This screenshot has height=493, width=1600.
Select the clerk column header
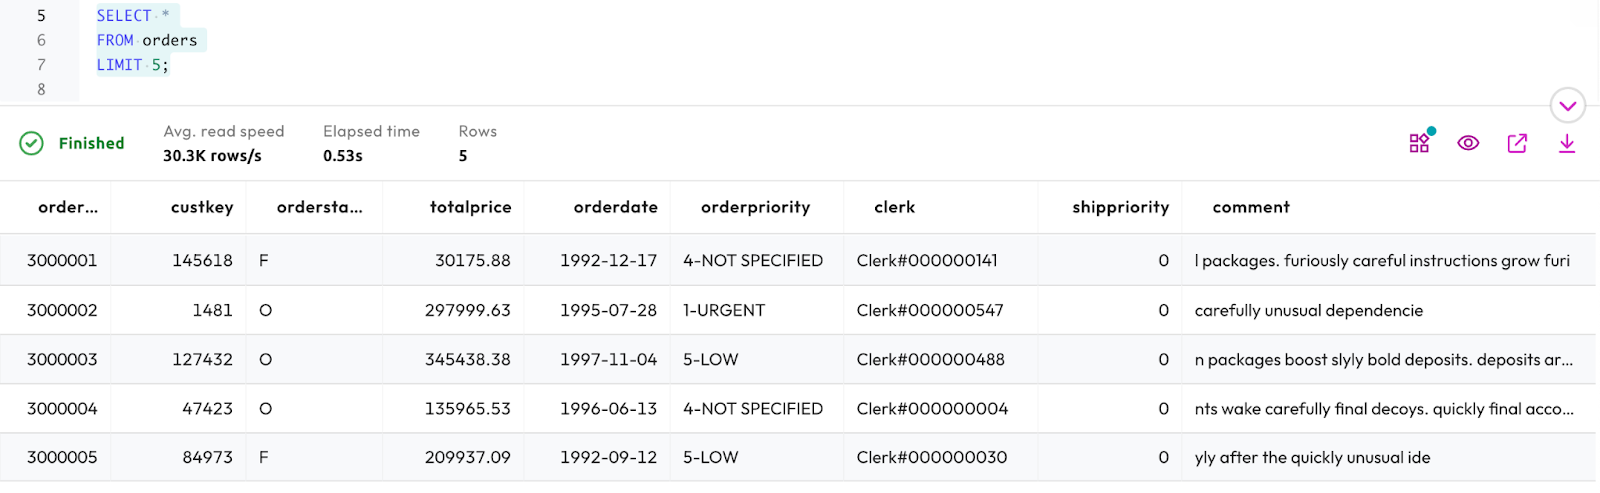point(894,207)
